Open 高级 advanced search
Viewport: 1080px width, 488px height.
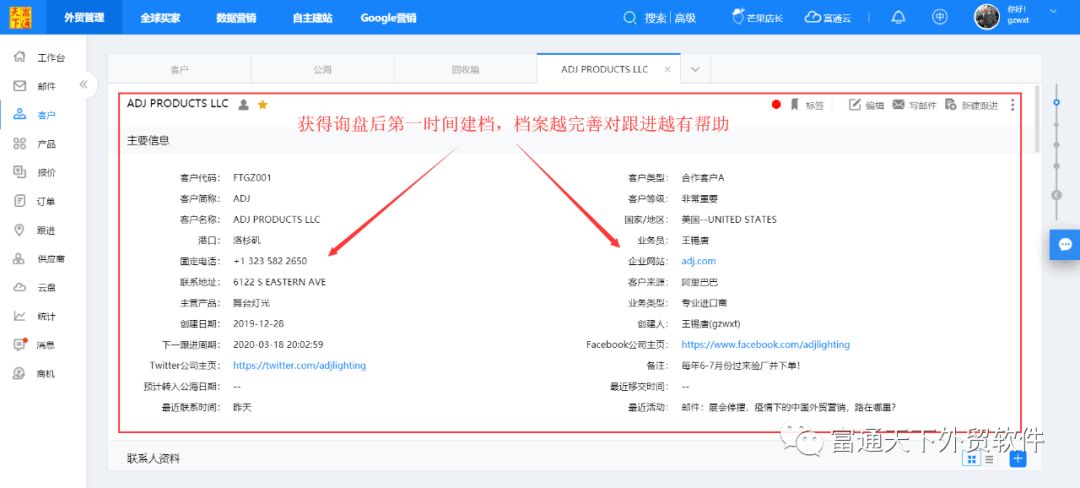pos(685,19)
